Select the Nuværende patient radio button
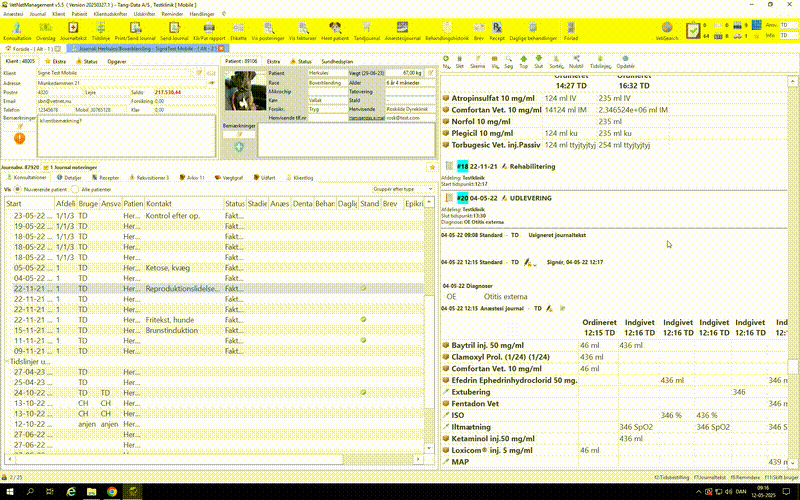 tap(17, 189)
